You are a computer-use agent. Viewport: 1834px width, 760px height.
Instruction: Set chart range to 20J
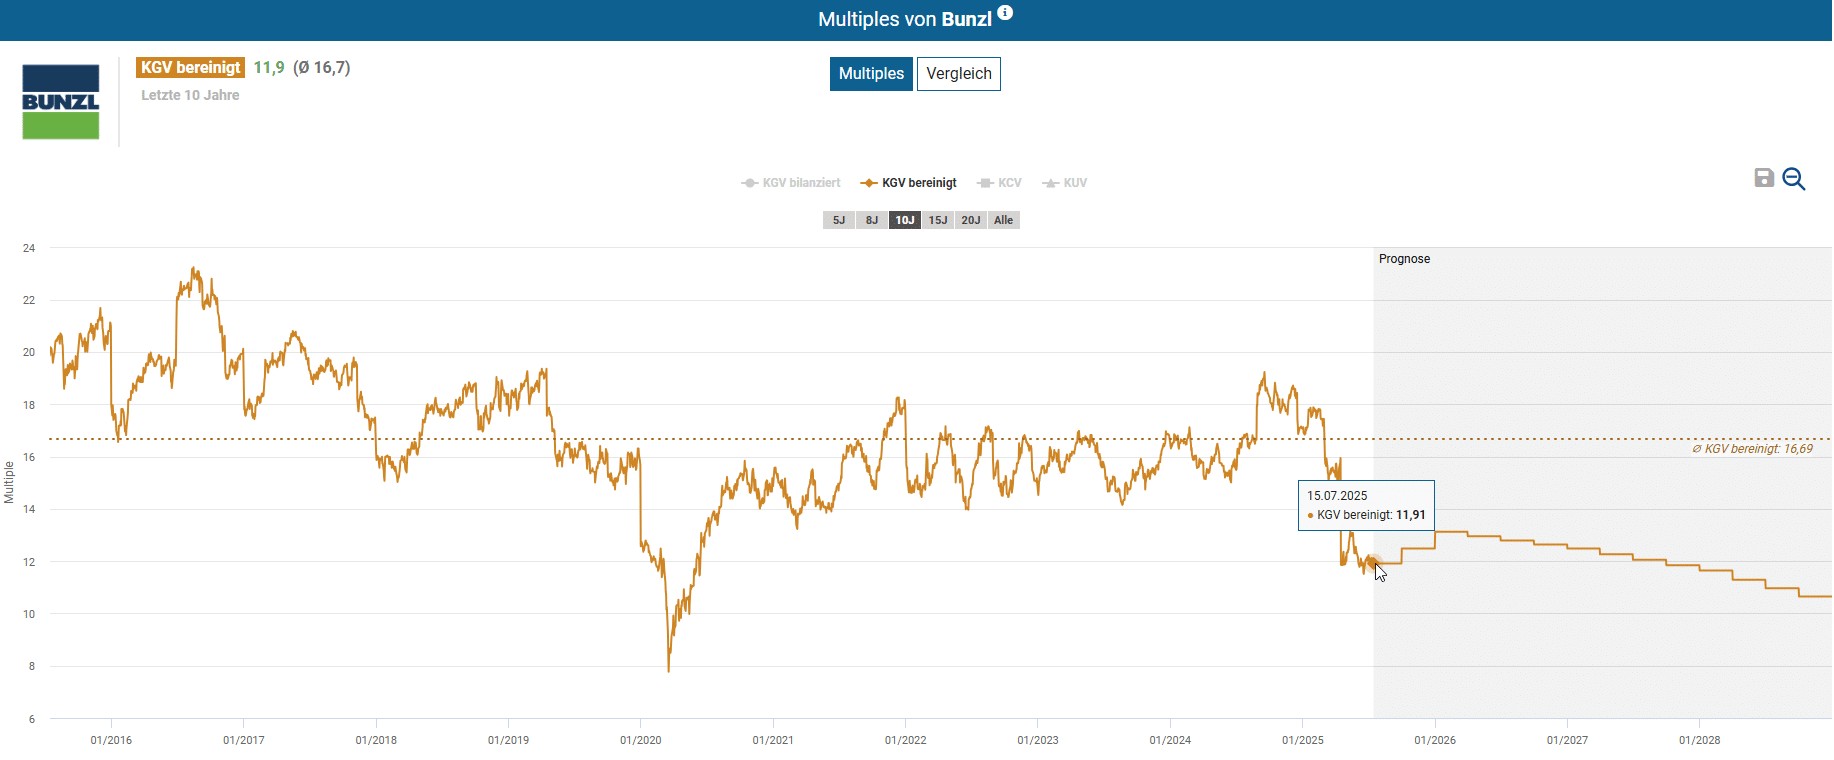(x=971, y=220)
